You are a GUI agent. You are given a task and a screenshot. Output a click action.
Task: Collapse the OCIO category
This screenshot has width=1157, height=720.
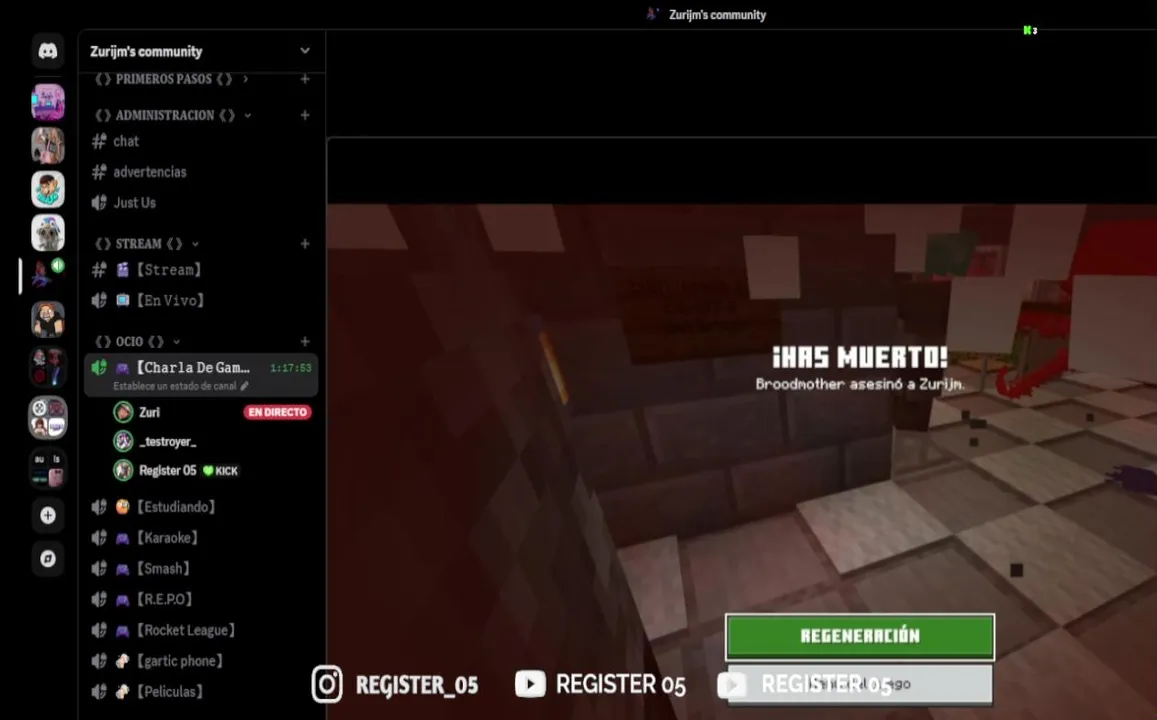click(176, 342)
